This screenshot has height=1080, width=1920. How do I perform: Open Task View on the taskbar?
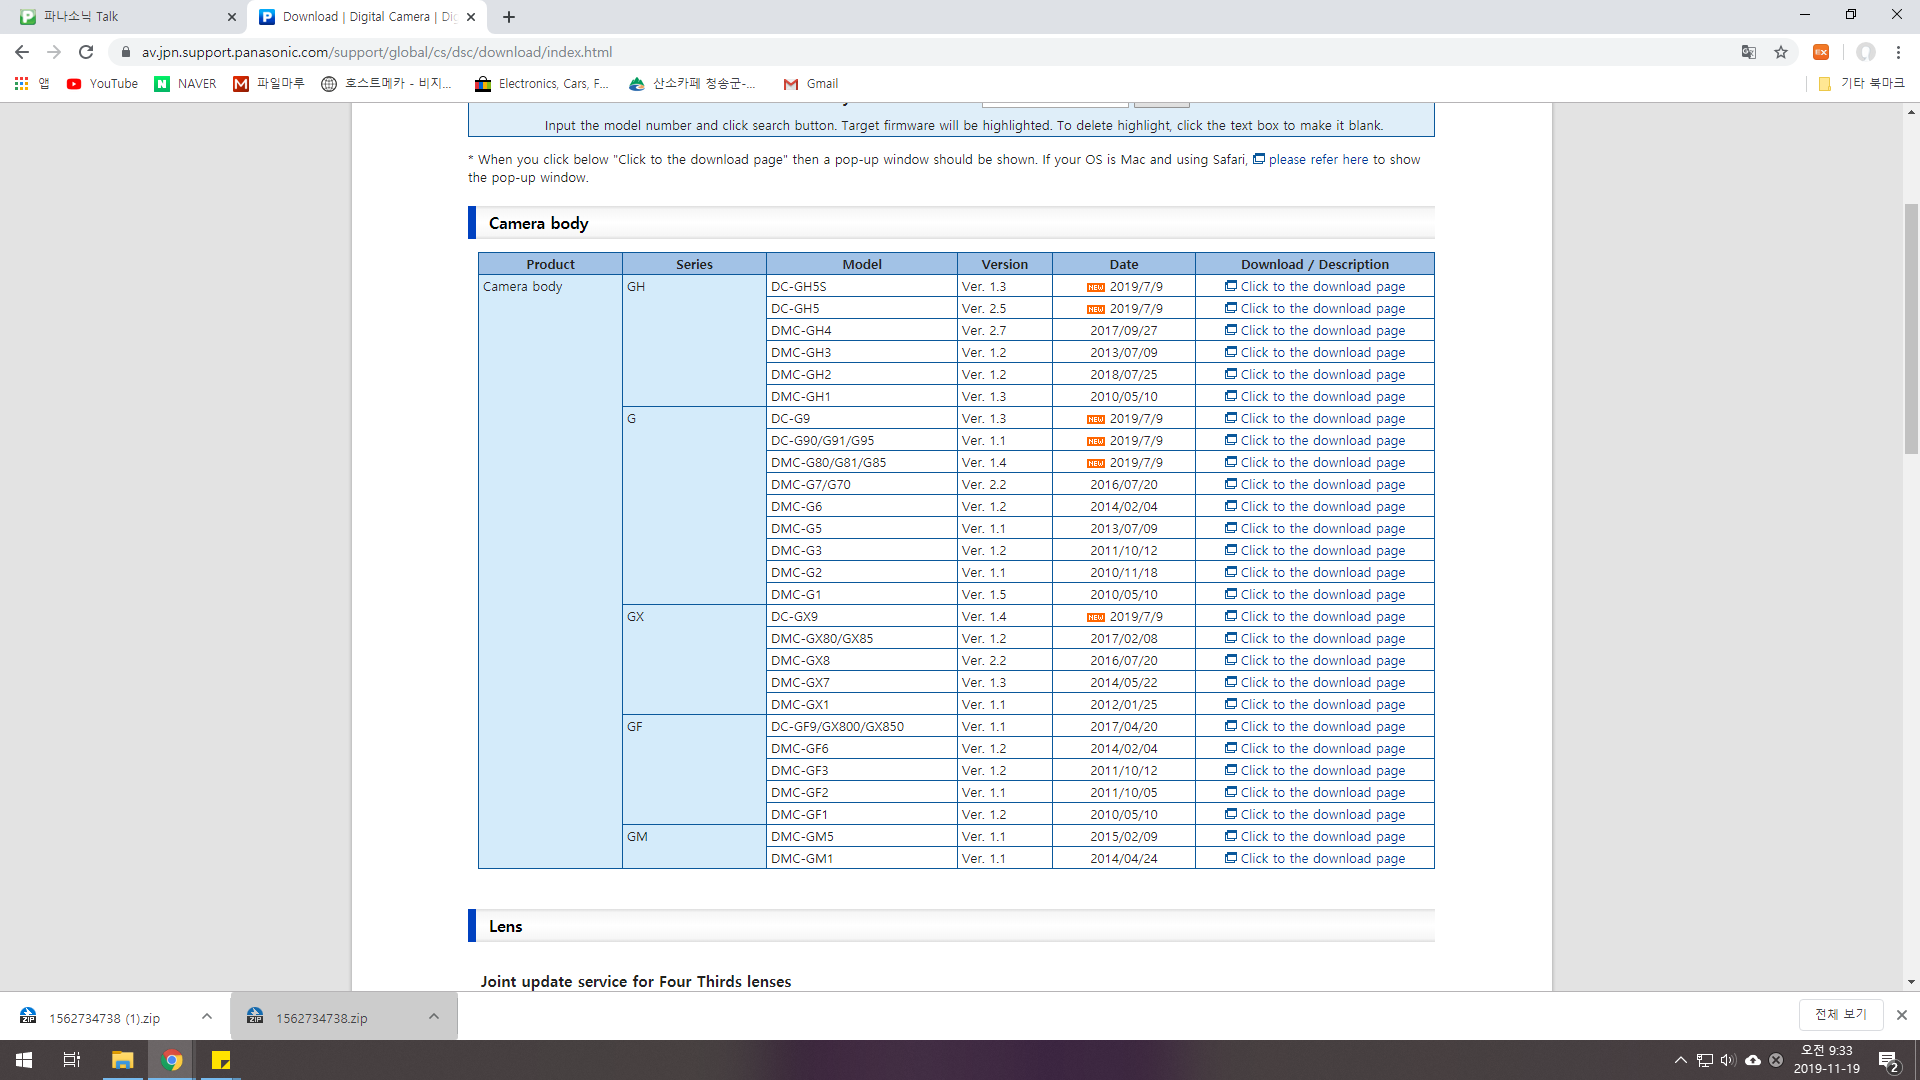point(72,1060)
